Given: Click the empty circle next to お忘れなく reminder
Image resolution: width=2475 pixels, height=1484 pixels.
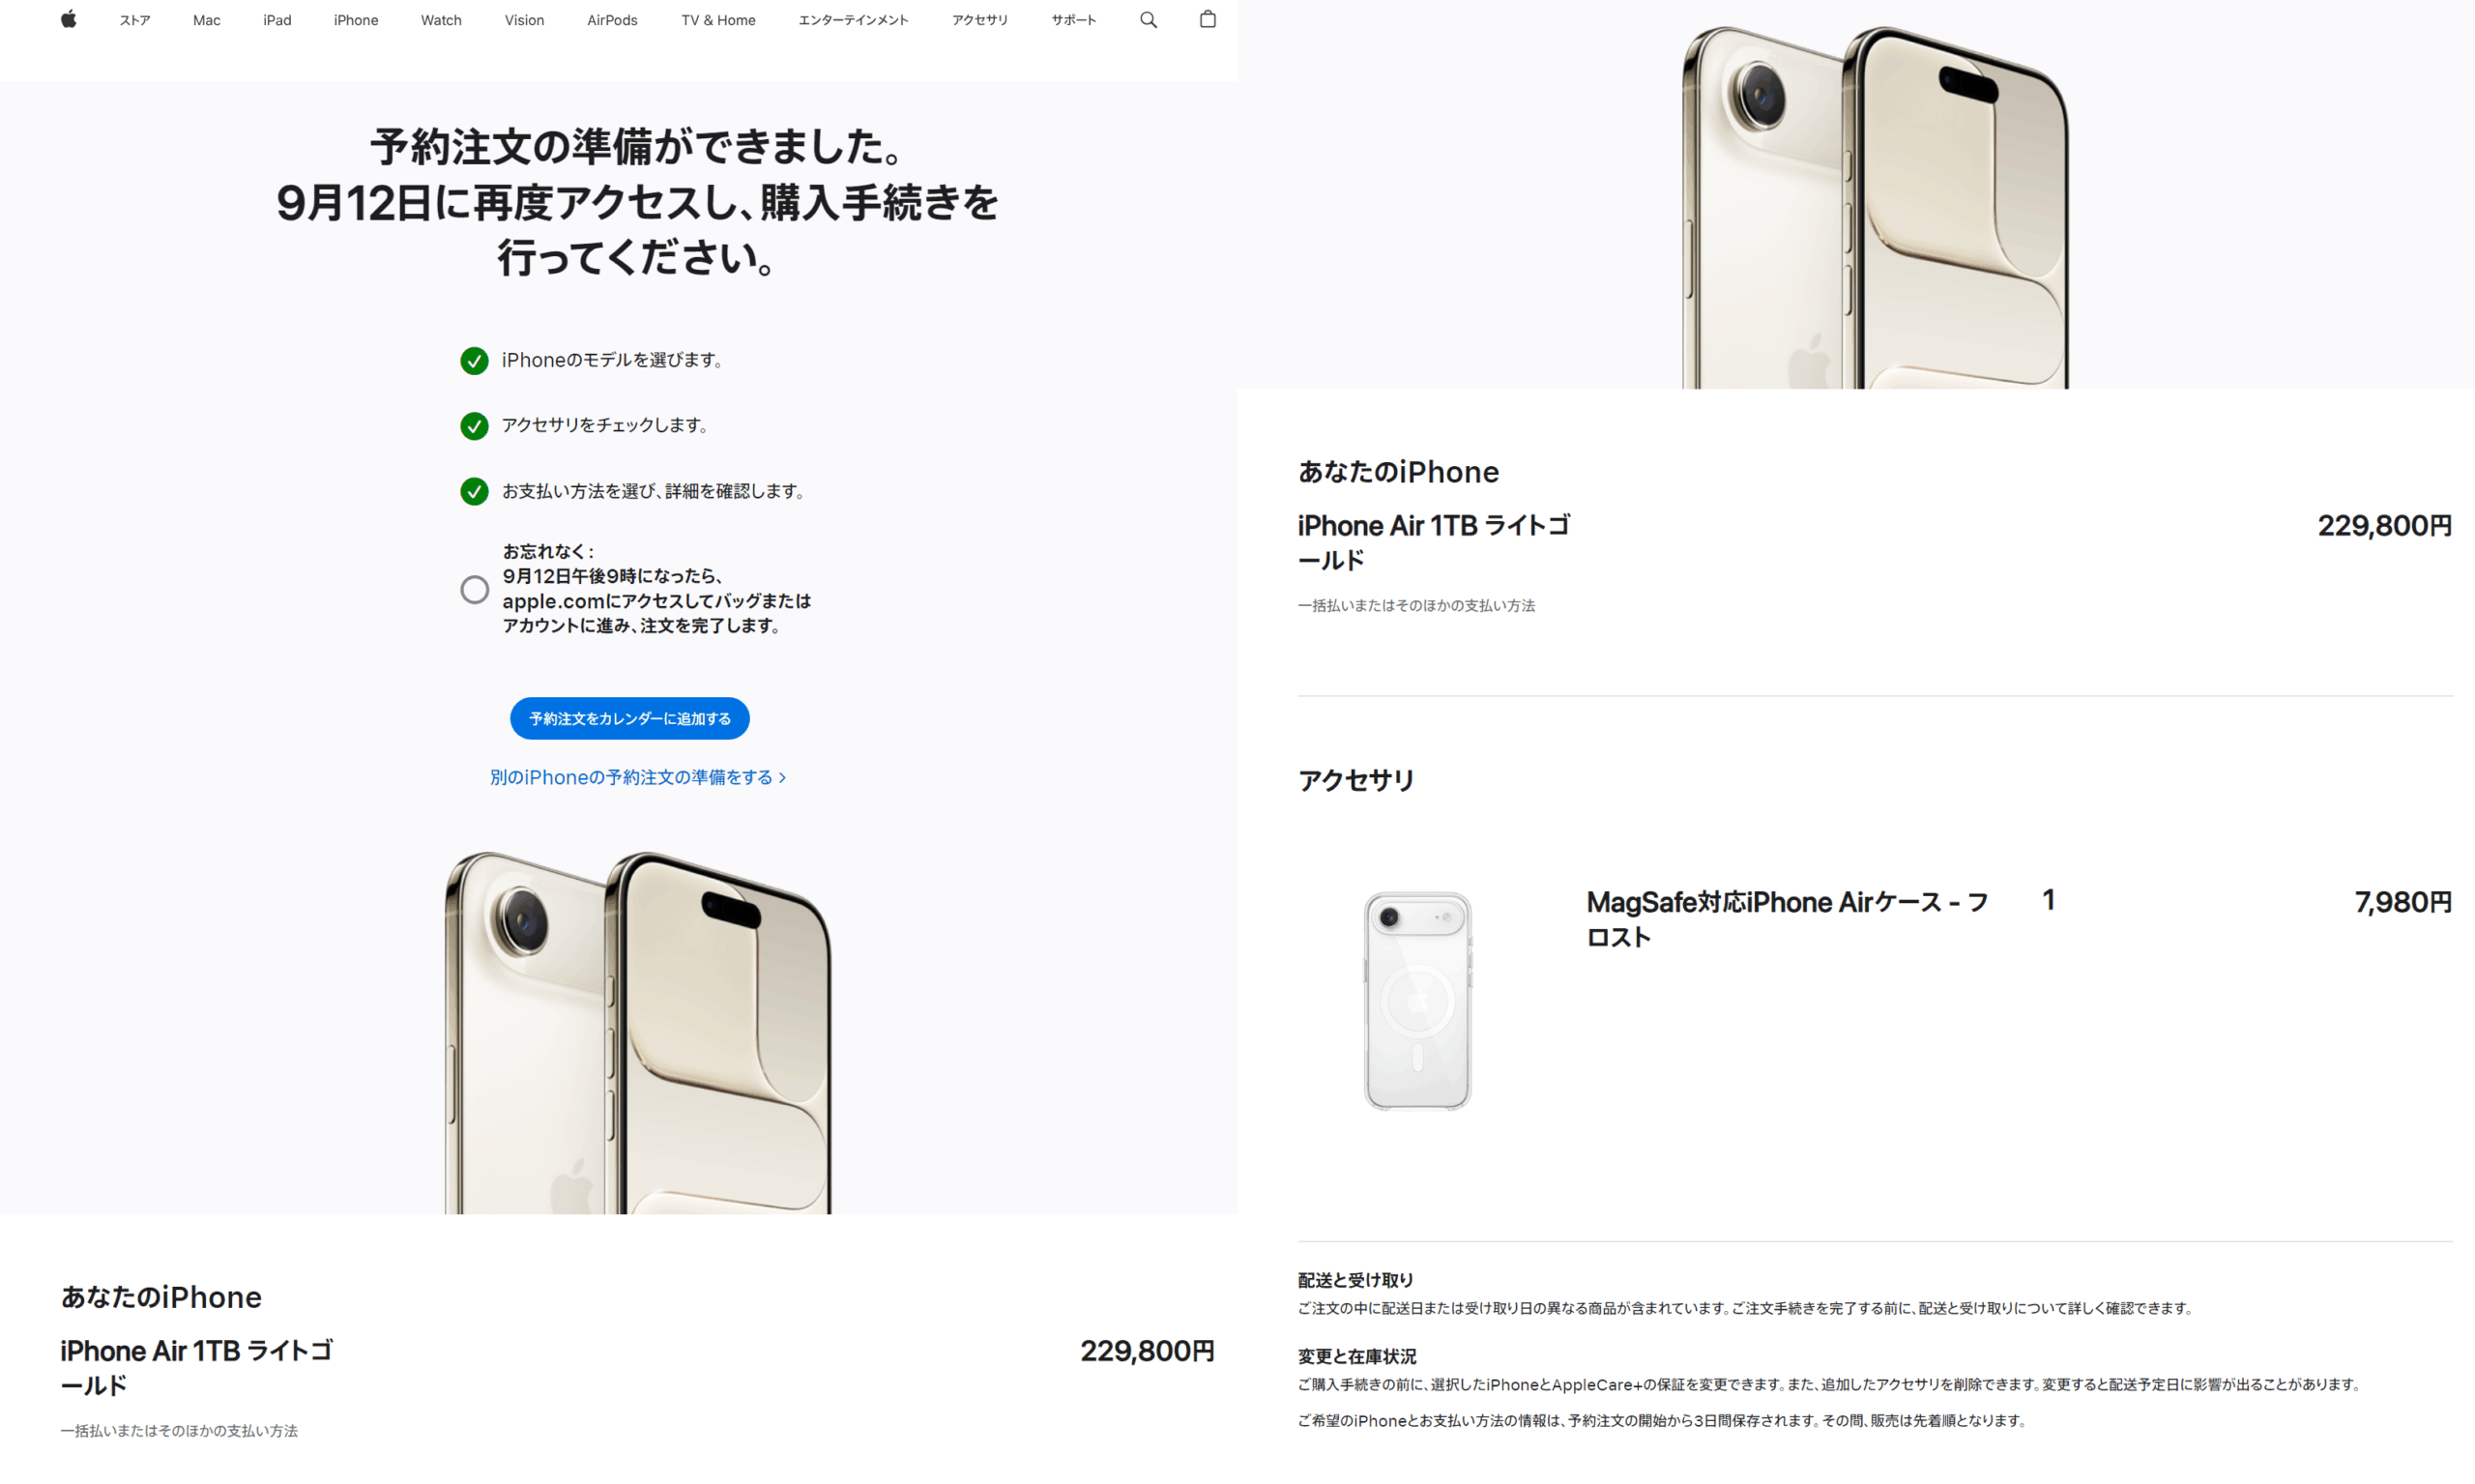Looking at the screenshot, I should tap(474, 589).
